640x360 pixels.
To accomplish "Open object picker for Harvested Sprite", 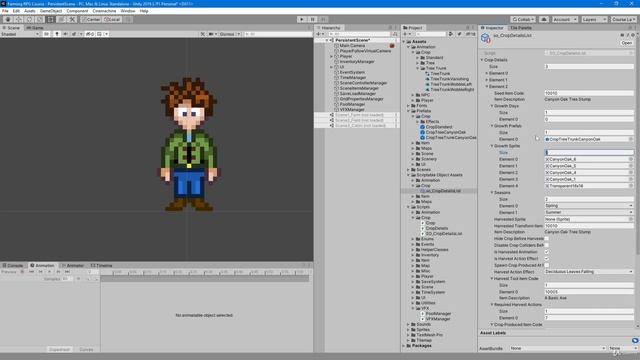I will [x=631, y=219].
